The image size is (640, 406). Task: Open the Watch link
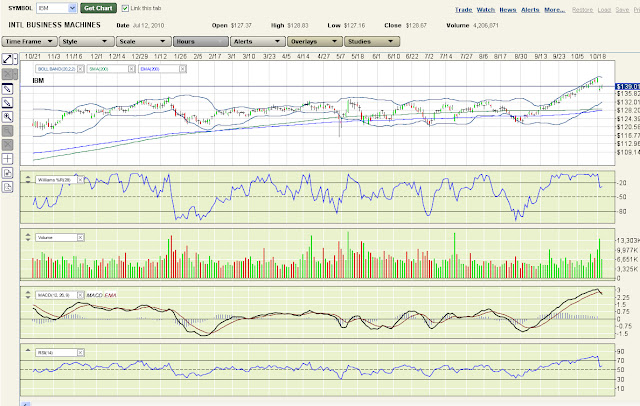486,10
